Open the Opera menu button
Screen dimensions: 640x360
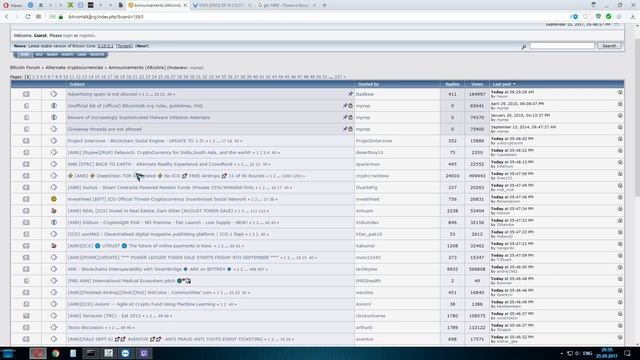[12, 5]
